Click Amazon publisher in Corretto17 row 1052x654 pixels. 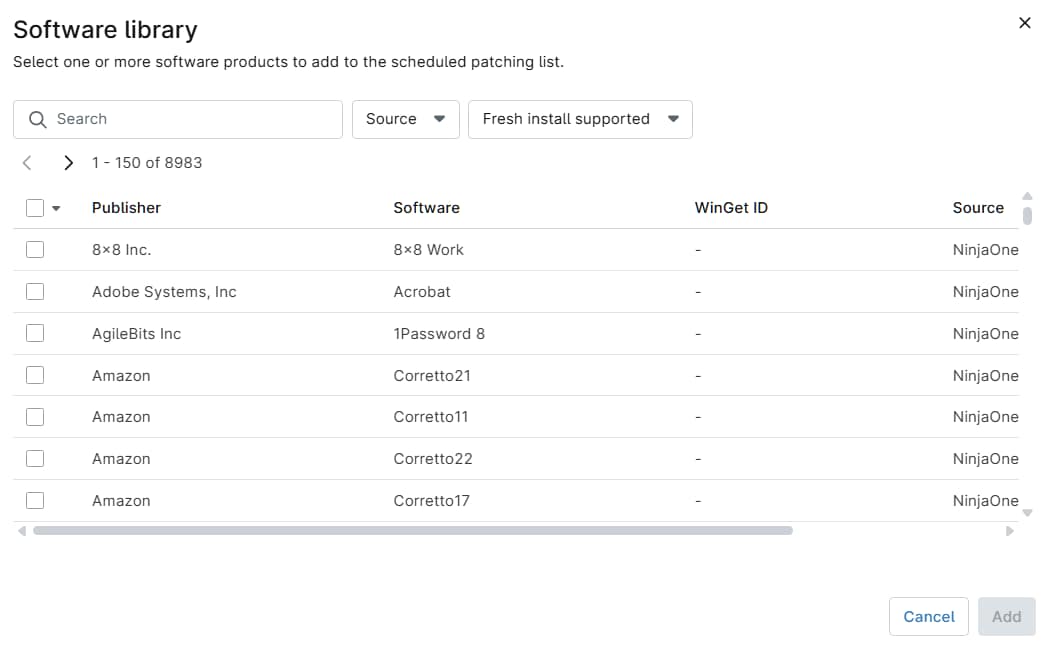[x=121, y=501]
